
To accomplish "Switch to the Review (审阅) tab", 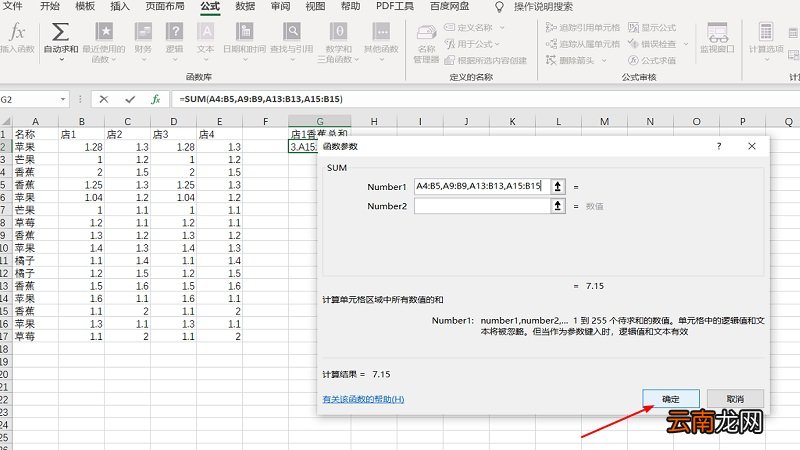I will coord(280,6).
